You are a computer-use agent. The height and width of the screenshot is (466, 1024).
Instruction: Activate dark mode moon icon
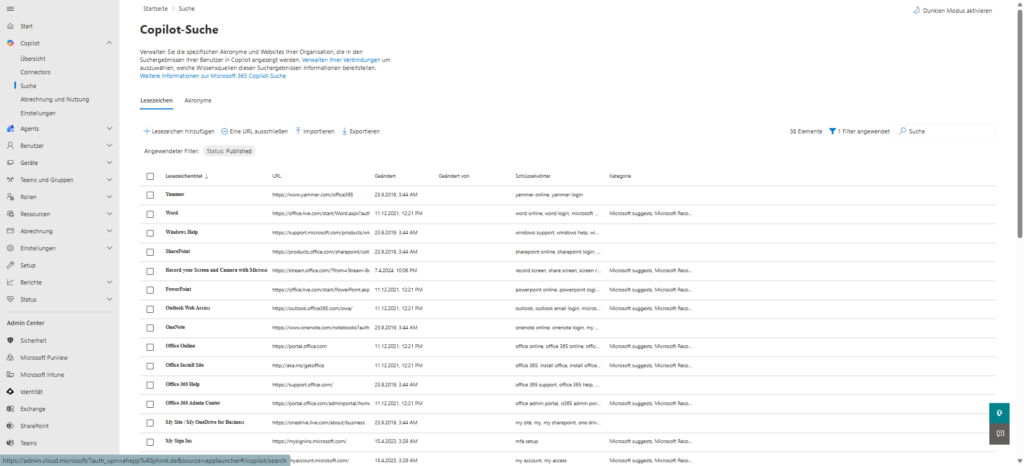pyautogui.click(x=916, y=11)
